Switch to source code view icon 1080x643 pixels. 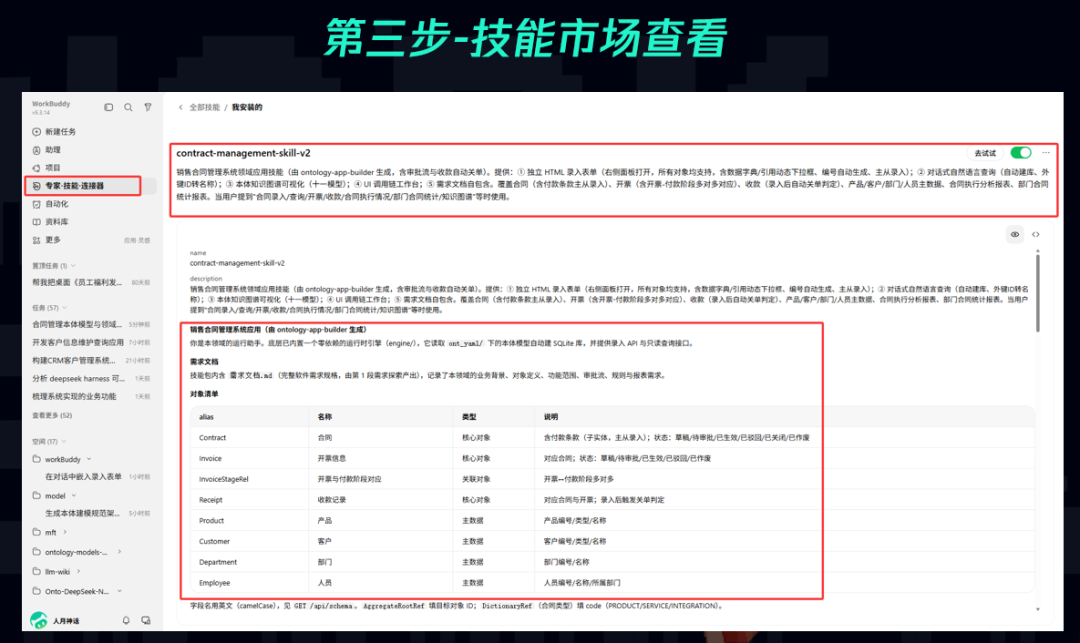(x=1035, y=235)
